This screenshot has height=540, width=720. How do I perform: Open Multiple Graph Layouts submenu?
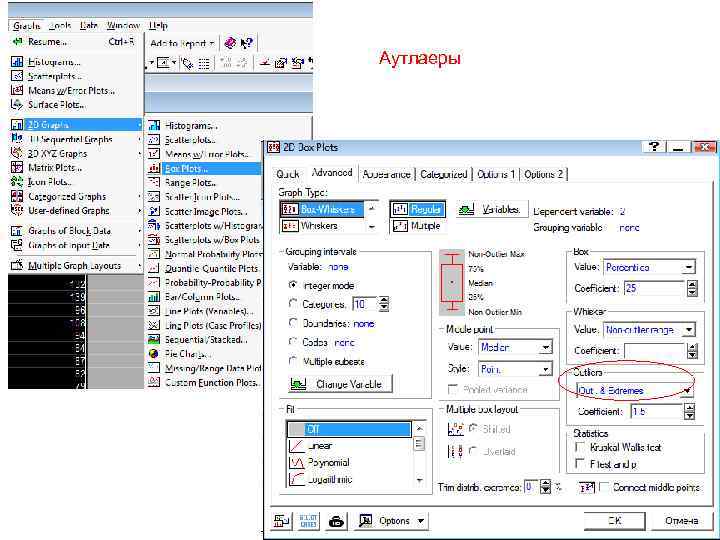[76, 265]
